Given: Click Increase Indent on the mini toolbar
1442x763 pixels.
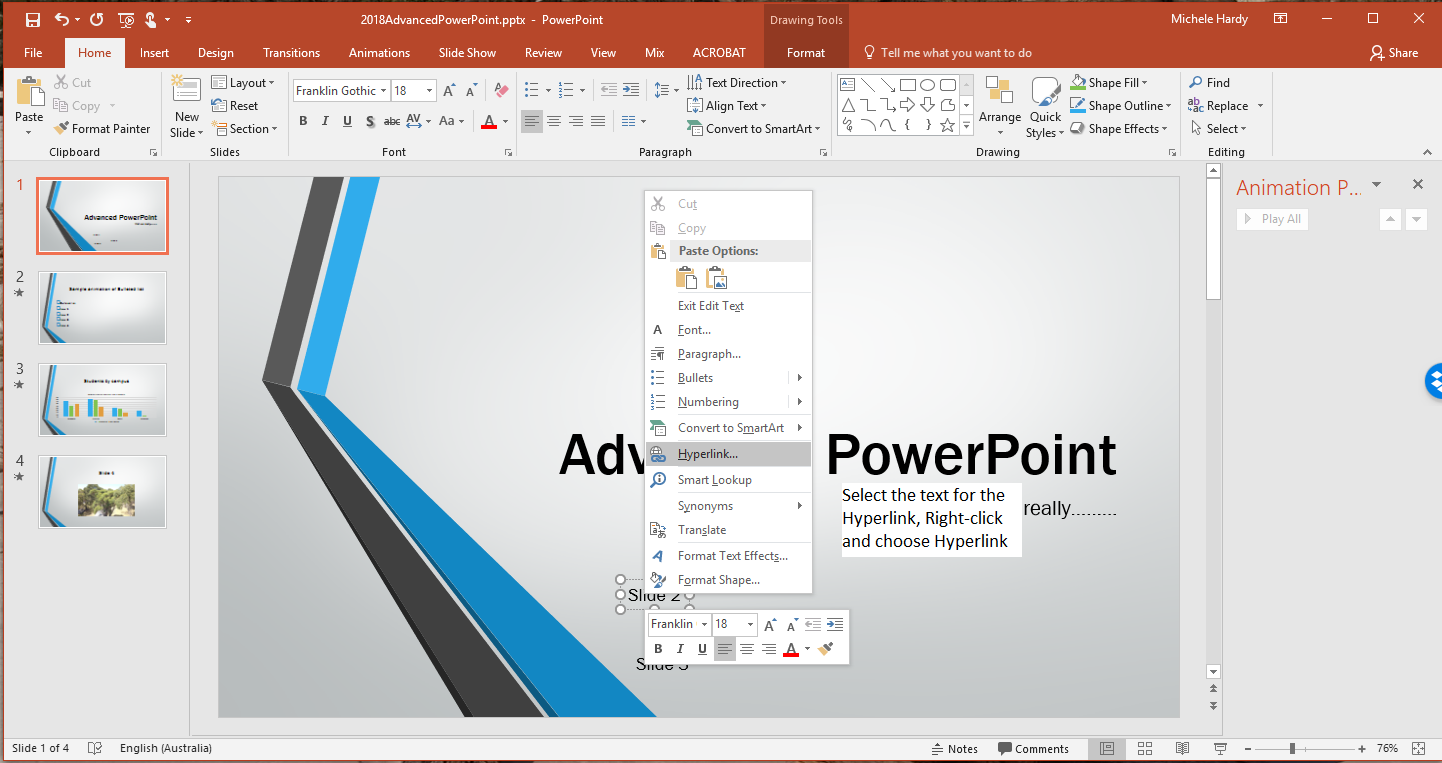Looking at the screenshot, I should click(835, 624).
